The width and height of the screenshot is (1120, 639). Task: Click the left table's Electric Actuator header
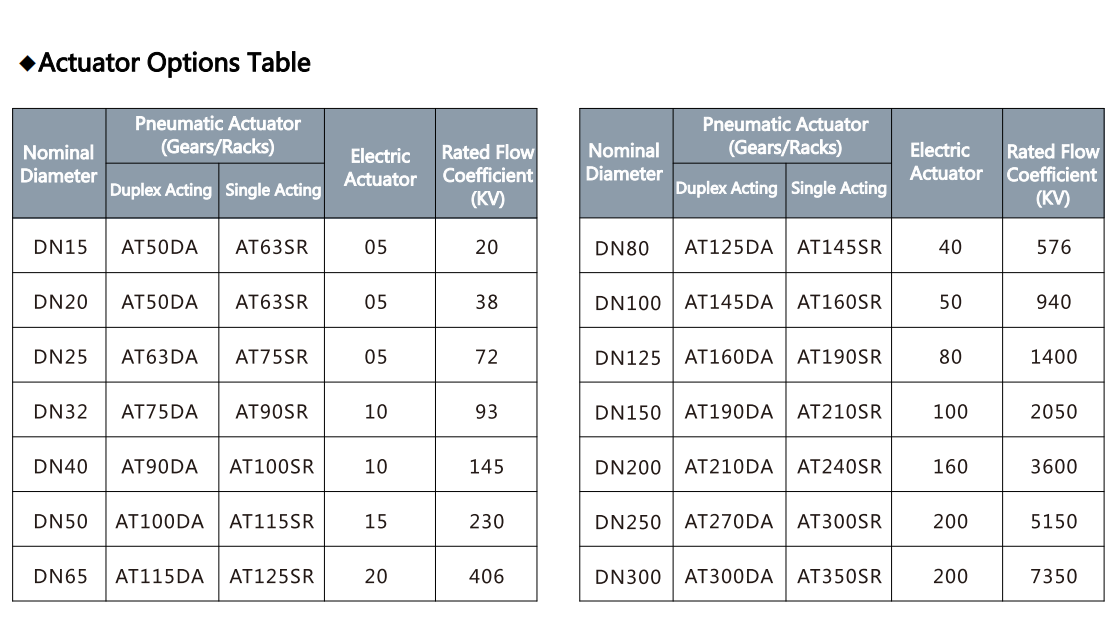pos(380,167)
